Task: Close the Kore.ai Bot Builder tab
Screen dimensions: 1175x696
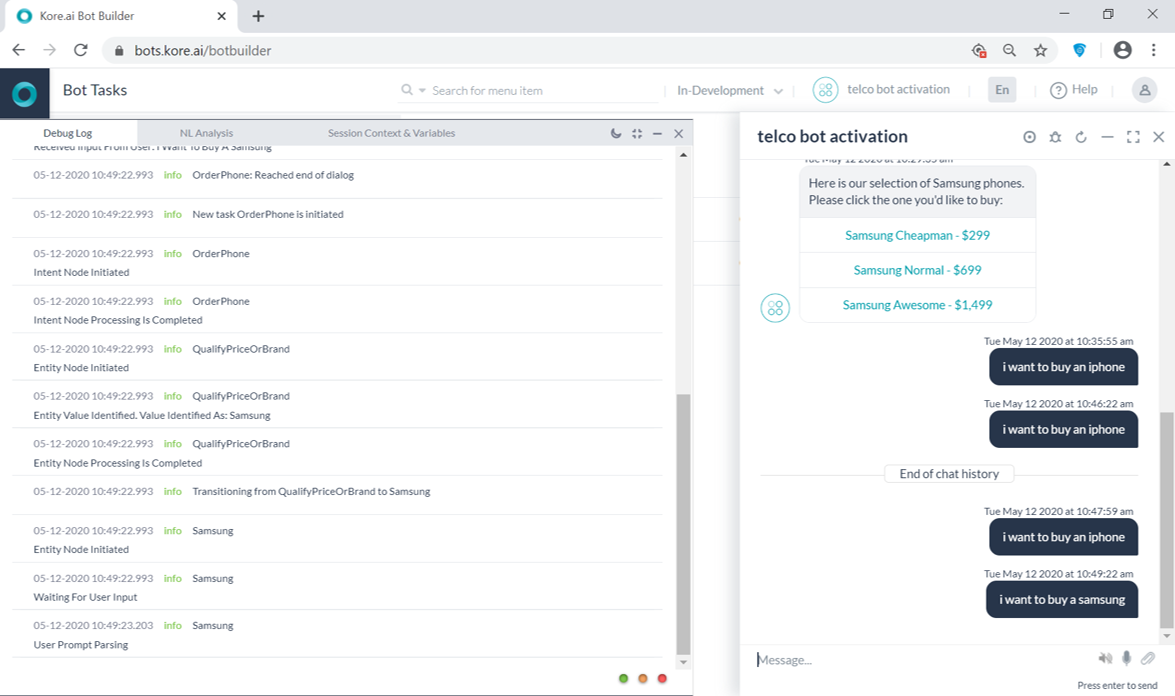Action: coord(222,16)
